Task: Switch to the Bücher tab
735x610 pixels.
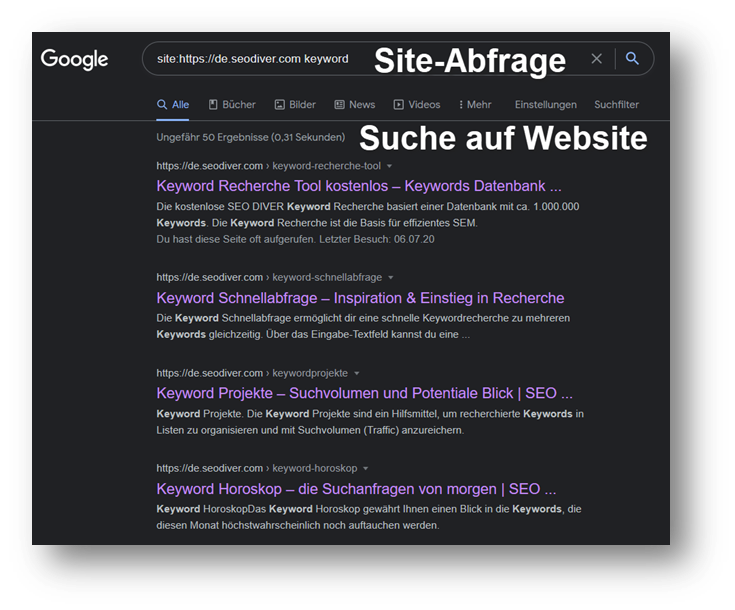Action: [232, 105]
